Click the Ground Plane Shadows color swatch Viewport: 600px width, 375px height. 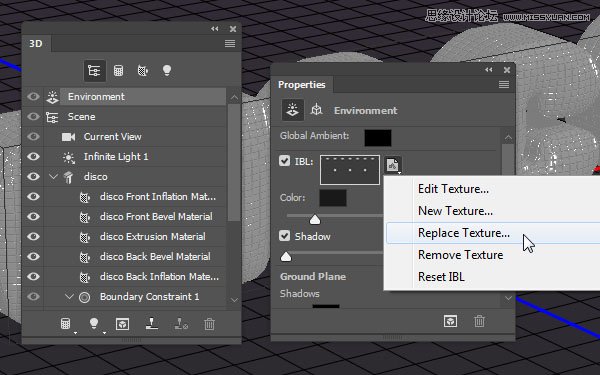tap(326, 306)
